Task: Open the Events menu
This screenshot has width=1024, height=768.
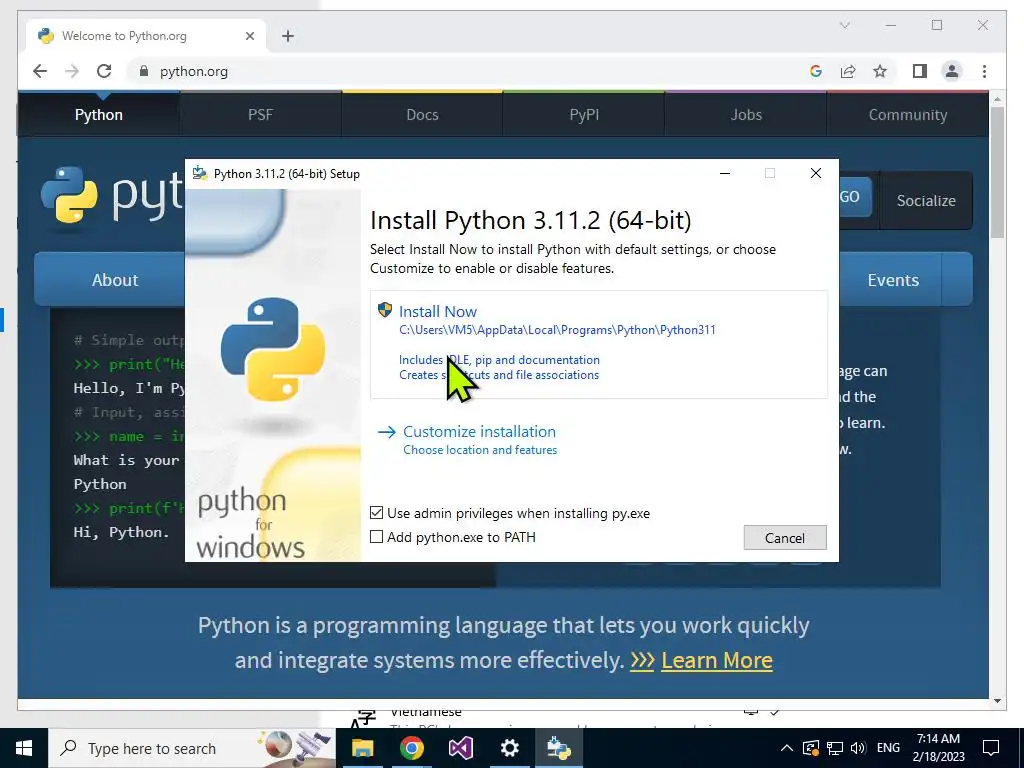Action: [x=893, y=280]
